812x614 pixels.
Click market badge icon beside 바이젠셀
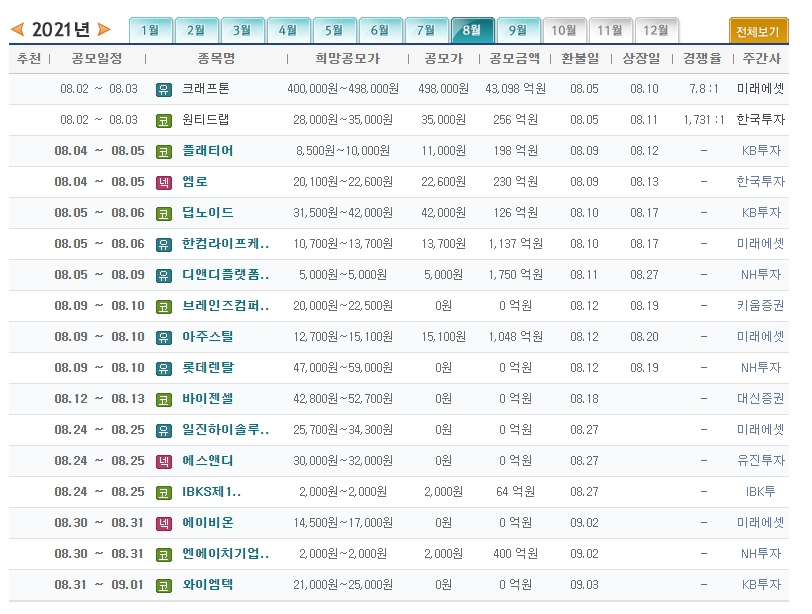[x=164, y=400]
